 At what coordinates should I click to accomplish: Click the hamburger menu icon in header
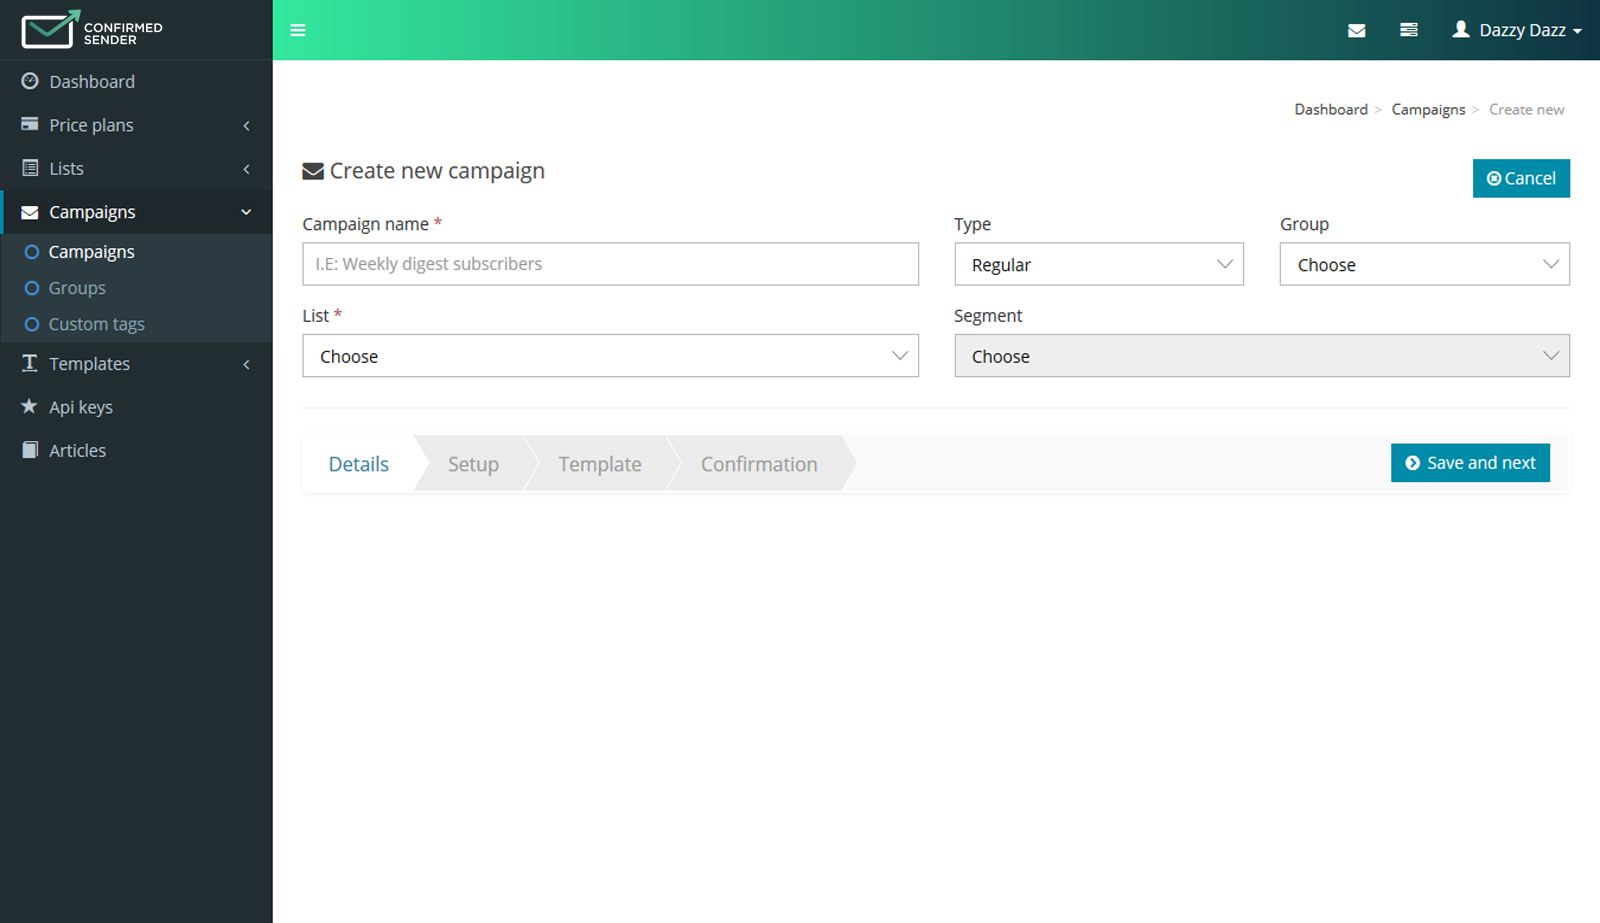point(298,30)
